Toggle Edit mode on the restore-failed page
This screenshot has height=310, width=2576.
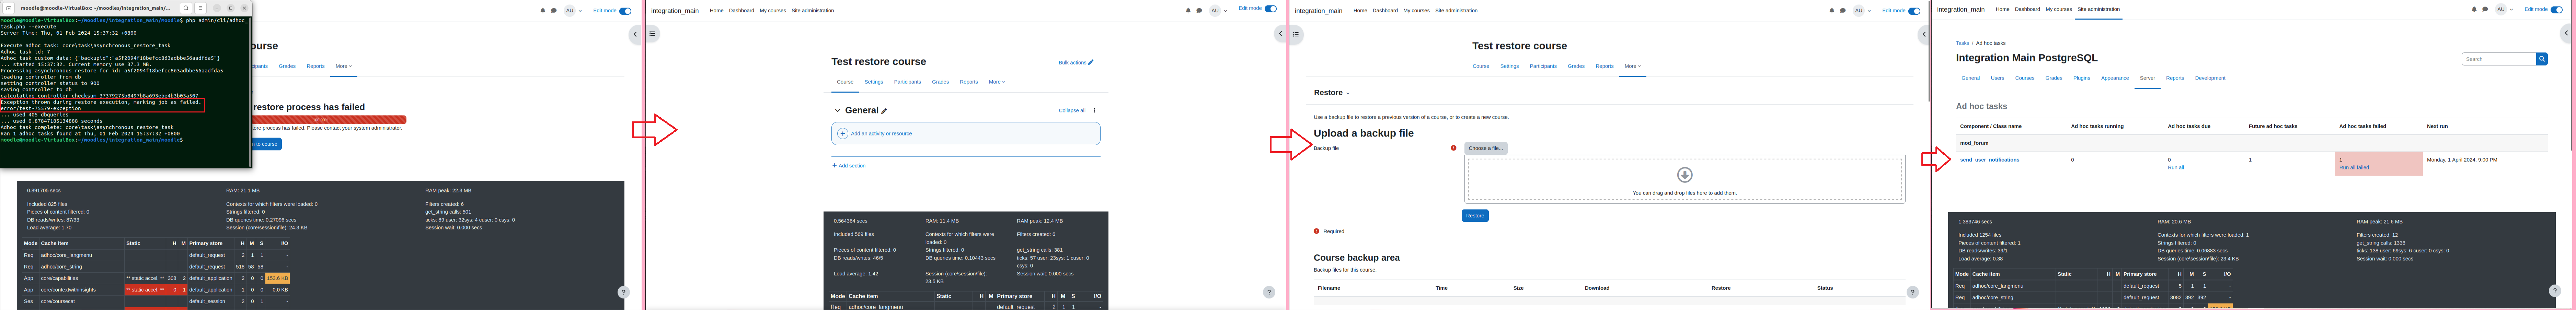click(x=625, y=11)
